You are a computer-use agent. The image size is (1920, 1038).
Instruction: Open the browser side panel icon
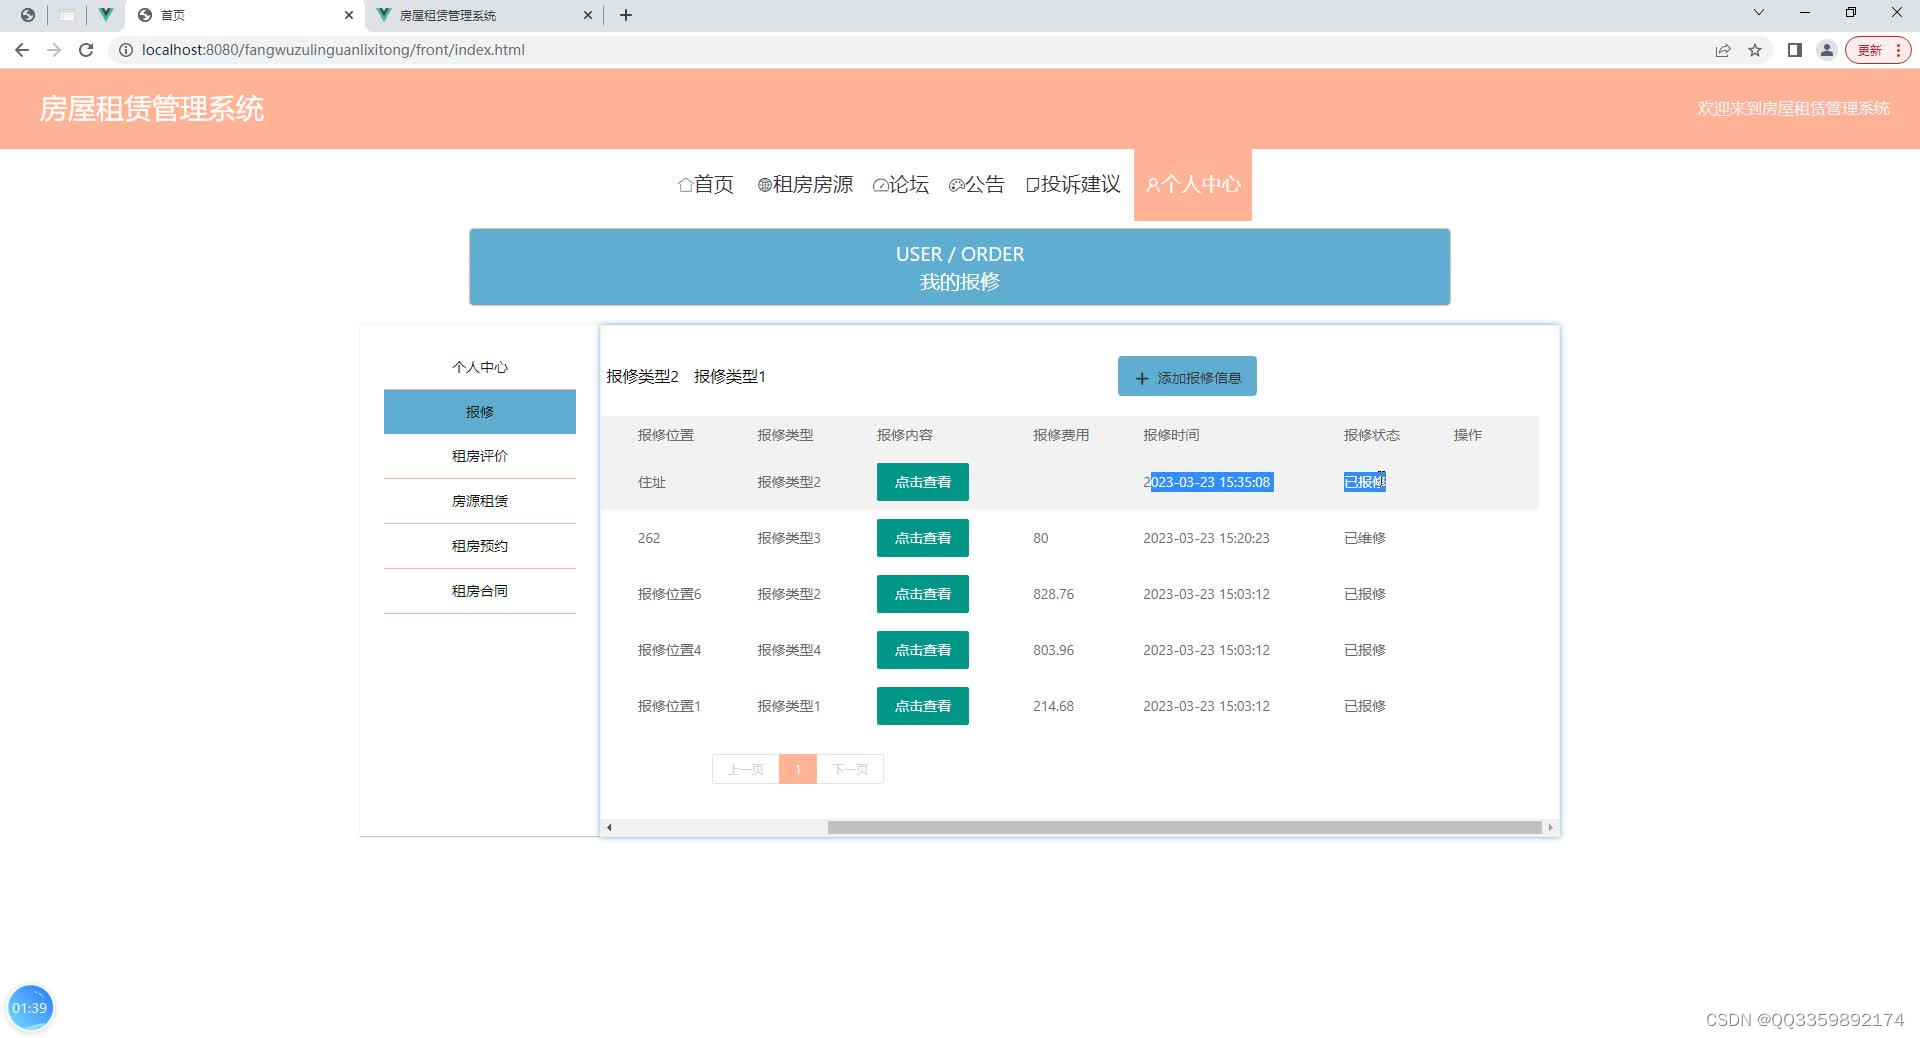pyautogui.click(x=1795, y=50)
